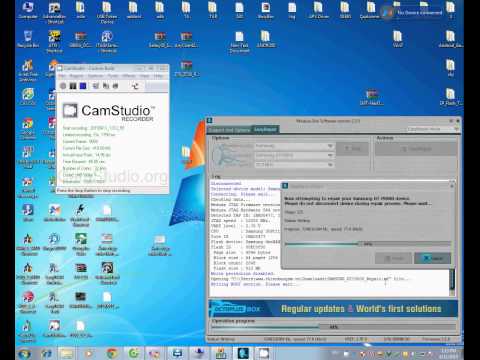Launch Internet Explorer from the taskbar

[x=47, y=354]
